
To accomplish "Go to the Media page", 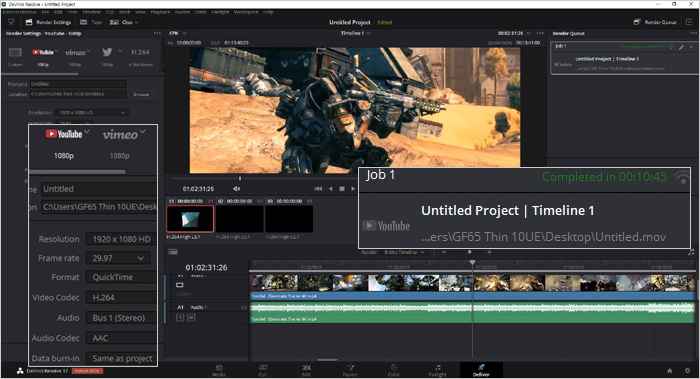I will [219, 370].
